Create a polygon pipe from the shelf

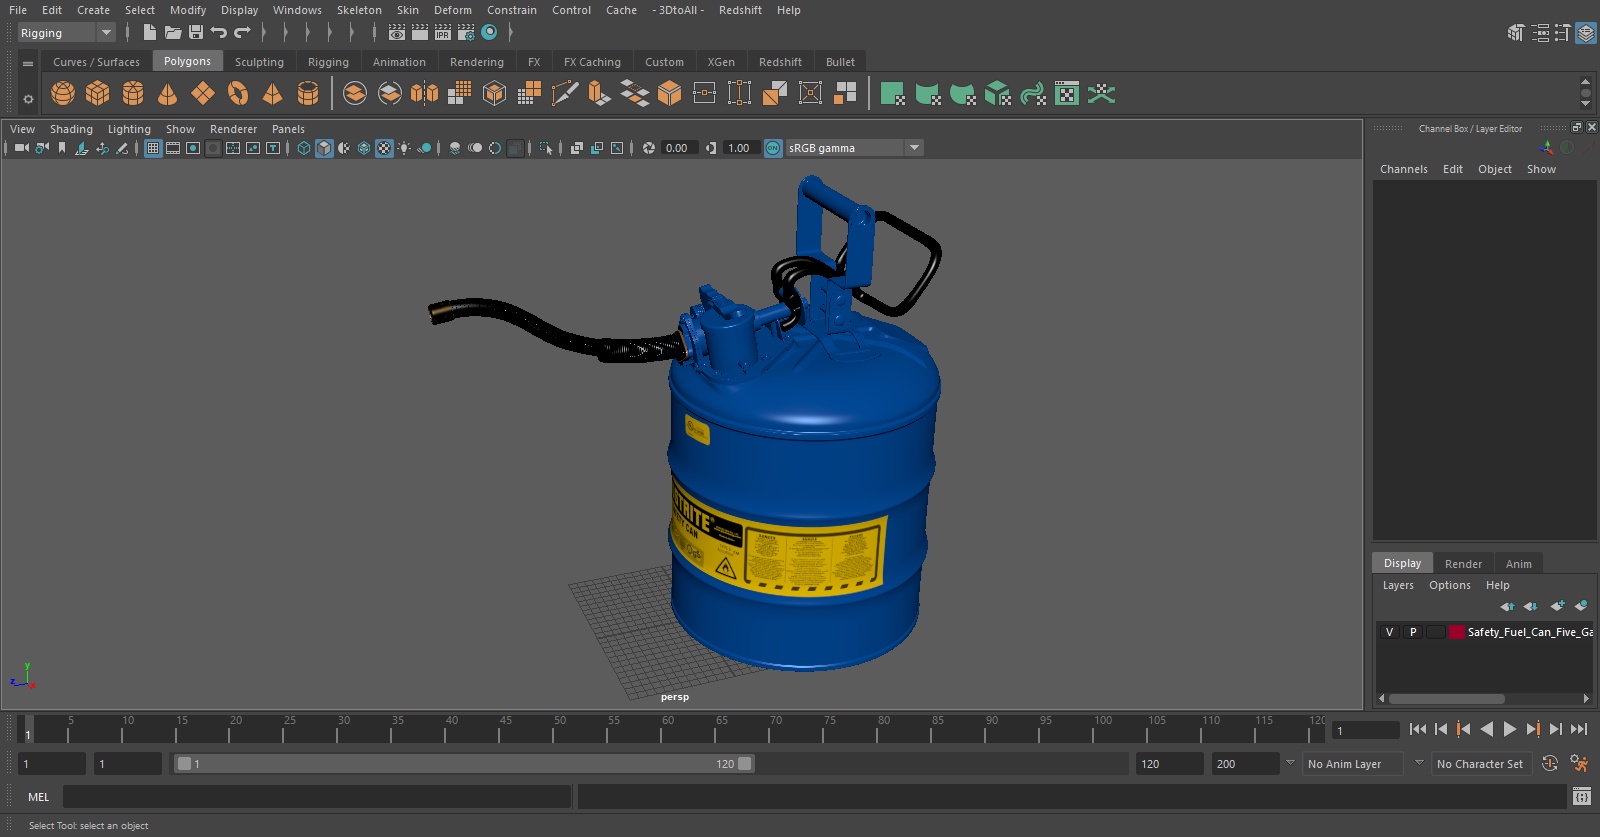pos(308,94)
